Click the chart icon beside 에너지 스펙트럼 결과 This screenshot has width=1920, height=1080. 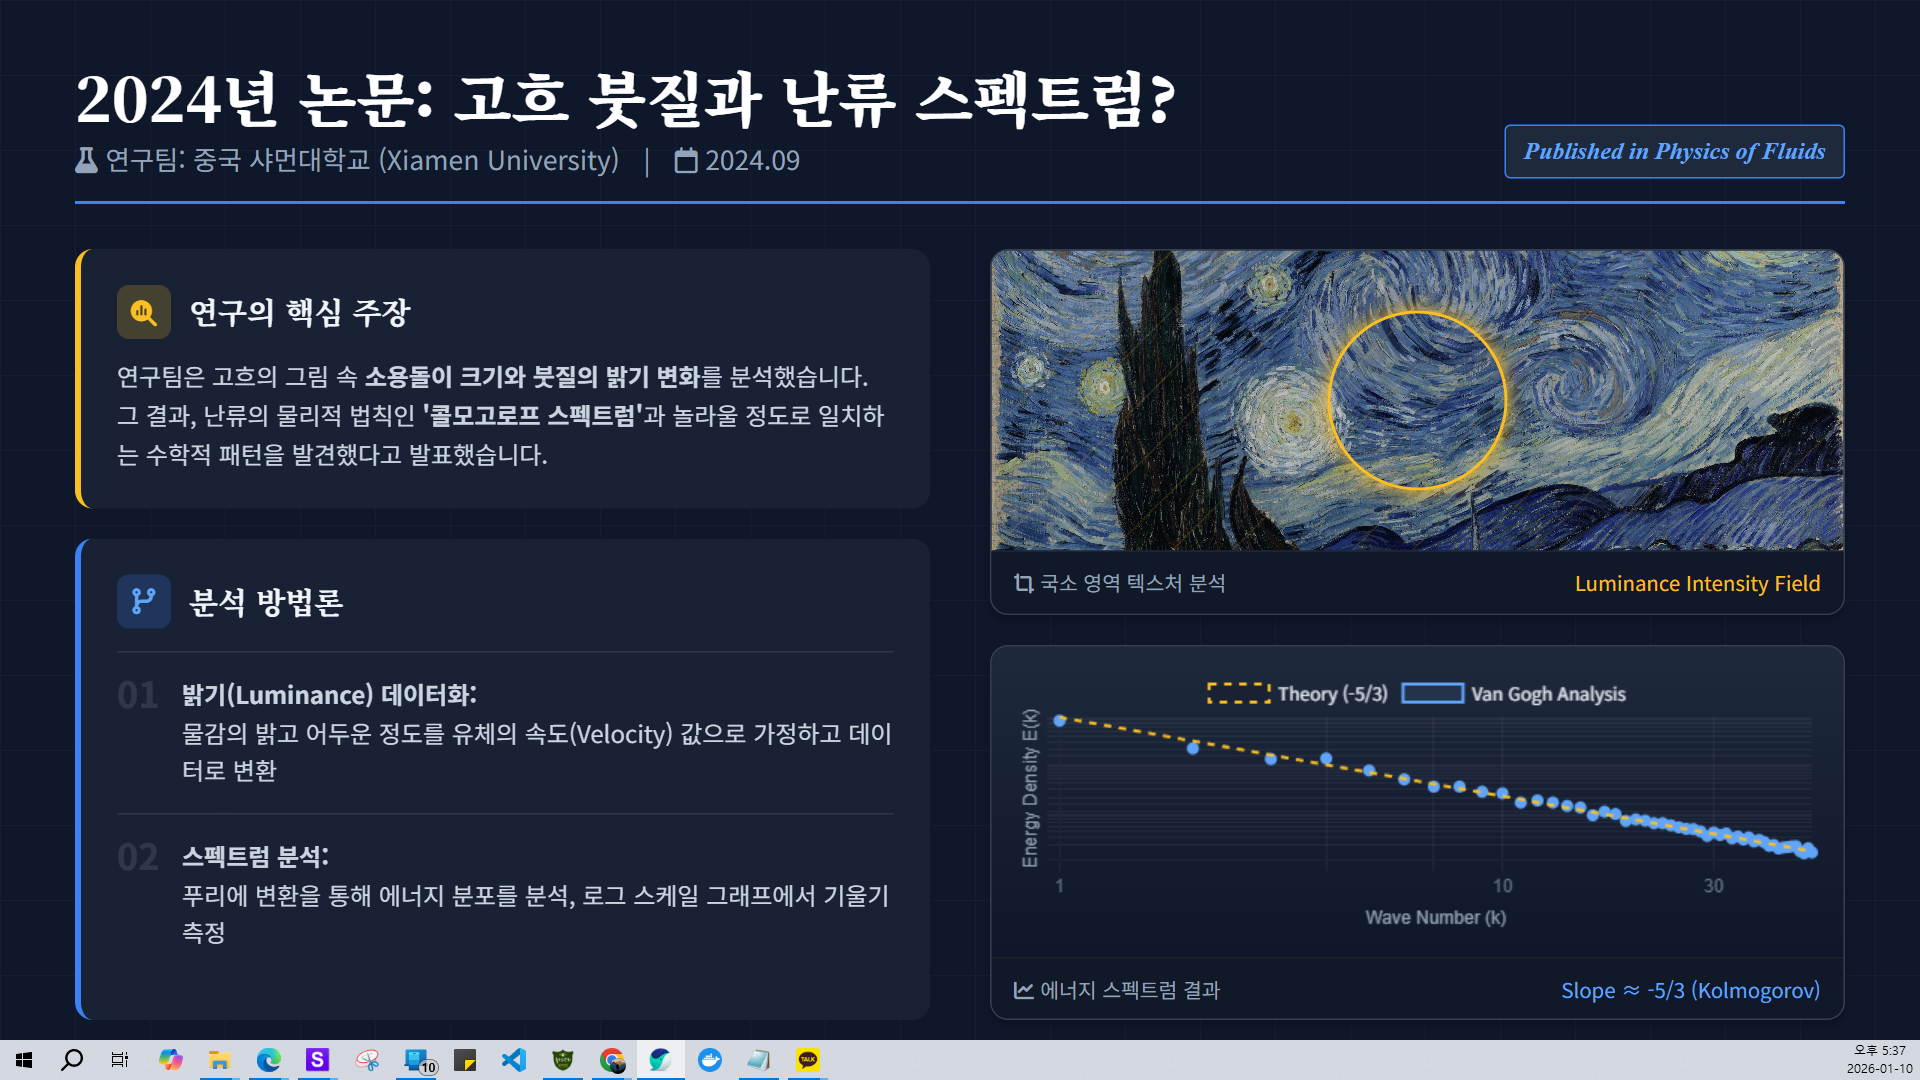1023,990
